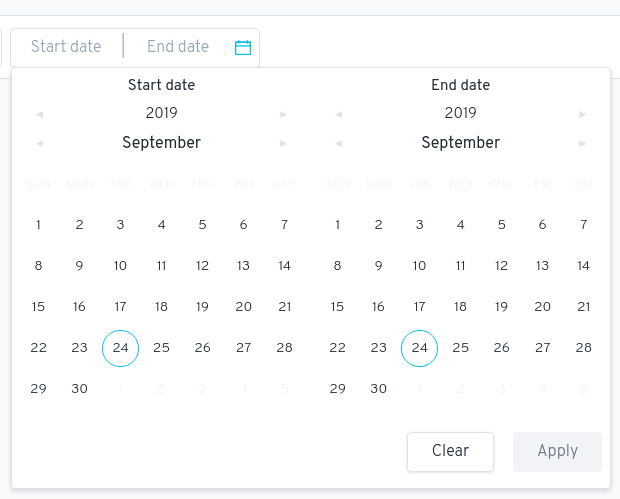
Task: Select September 24 in Start date calendar
Action: [x=121, y=348]
